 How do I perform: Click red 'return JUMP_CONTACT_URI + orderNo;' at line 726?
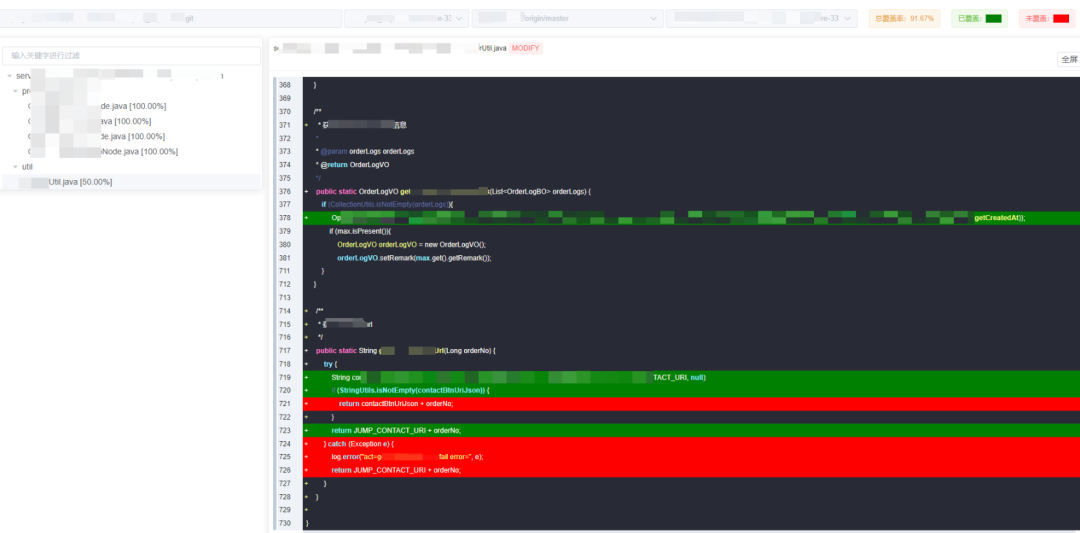691,470
